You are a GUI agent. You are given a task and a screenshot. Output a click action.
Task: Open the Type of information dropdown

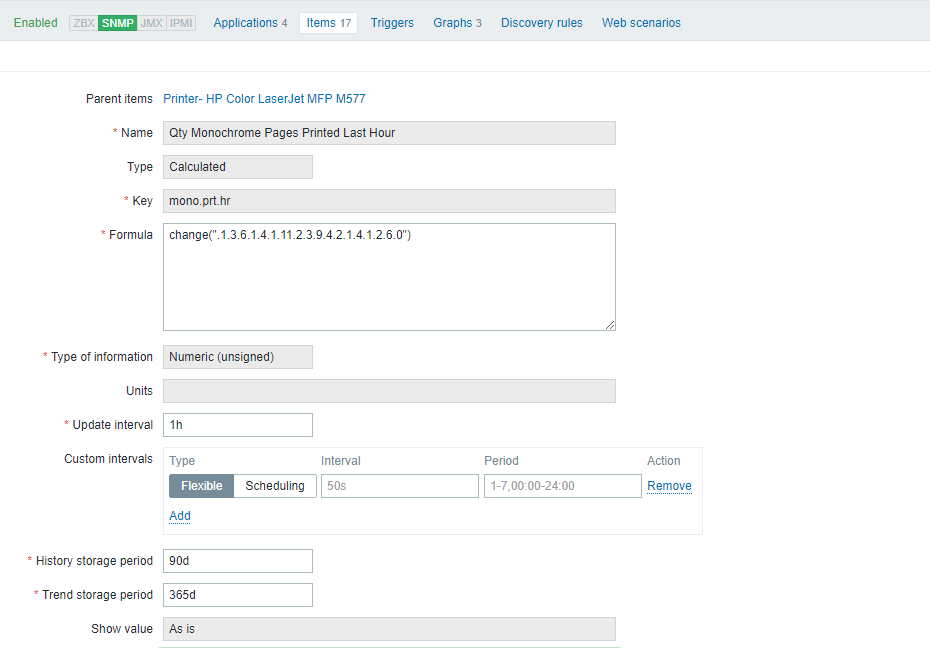tap(237, 356)
